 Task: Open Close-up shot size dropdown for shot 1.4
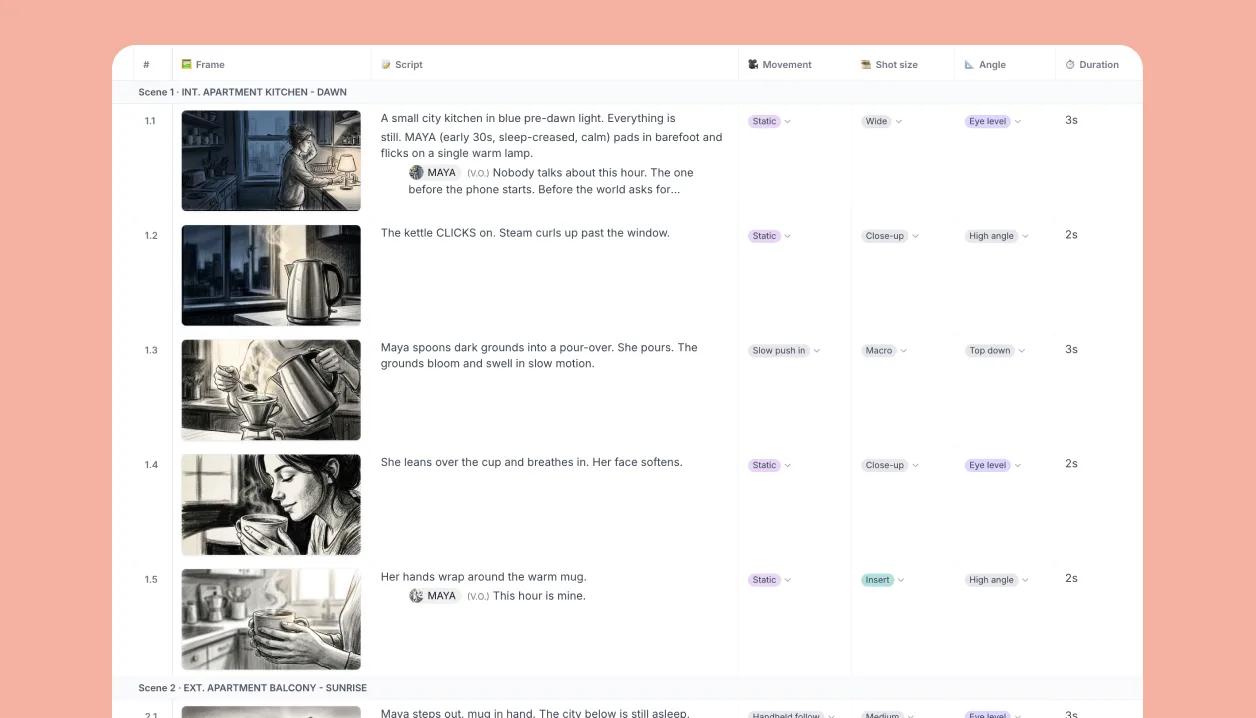pos(890,465)
